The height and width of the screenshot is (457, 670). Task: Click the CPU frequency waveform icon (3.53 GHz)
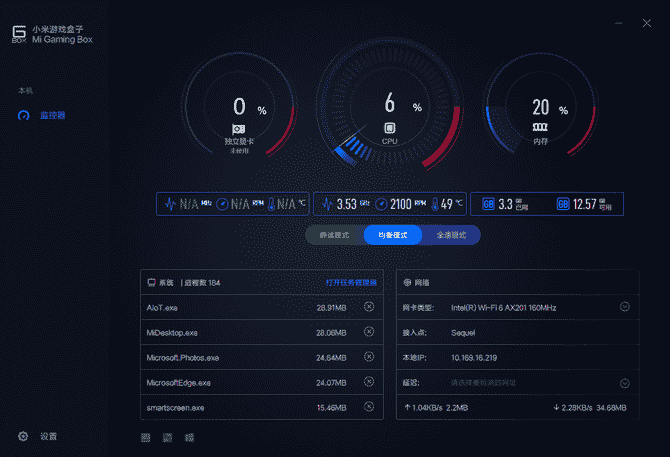click(x=327, y=204)
